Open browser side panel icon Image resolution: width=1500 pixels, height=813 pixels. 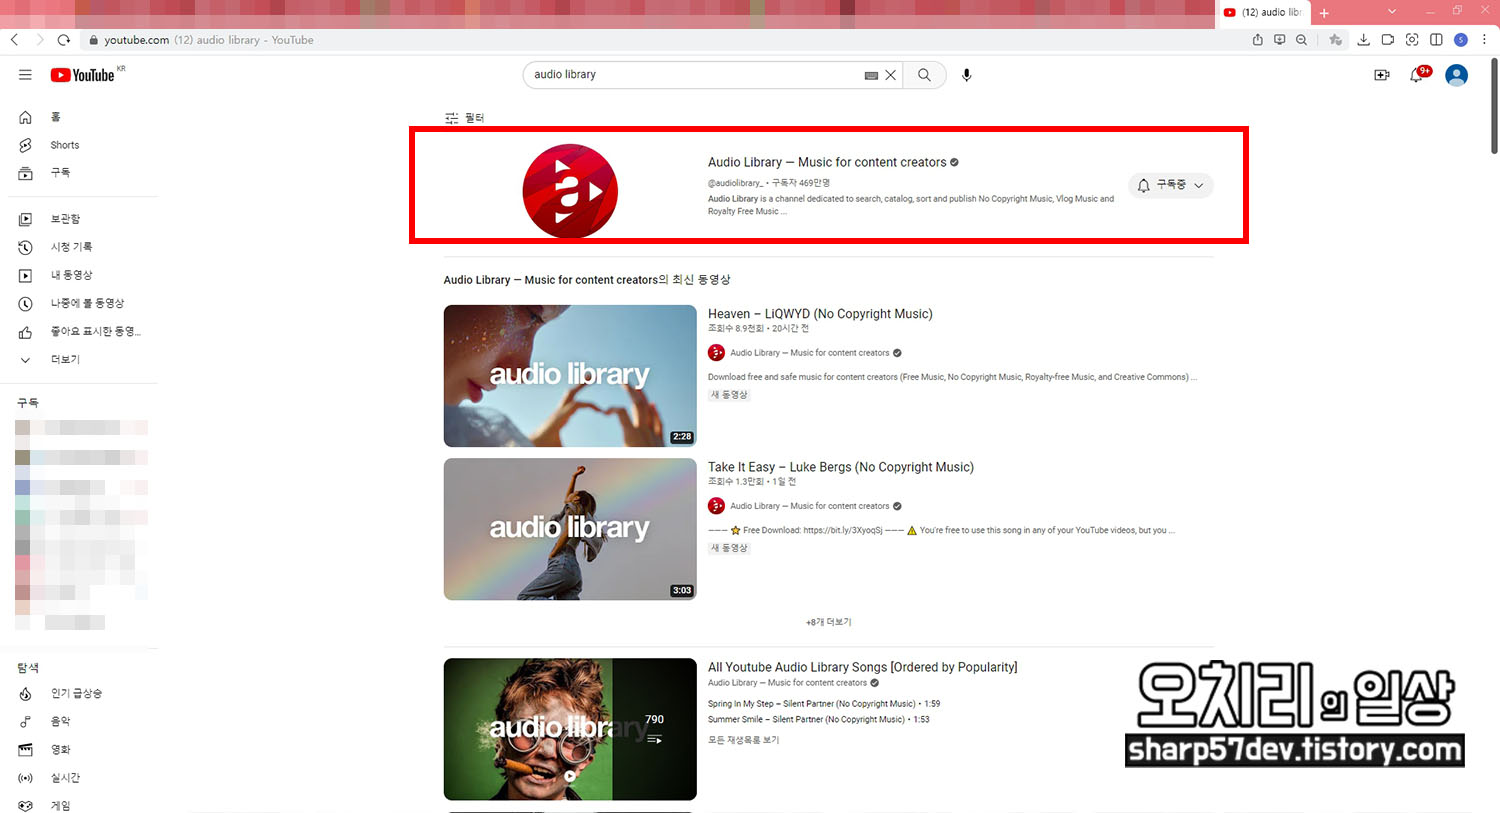pos(1436,40)
